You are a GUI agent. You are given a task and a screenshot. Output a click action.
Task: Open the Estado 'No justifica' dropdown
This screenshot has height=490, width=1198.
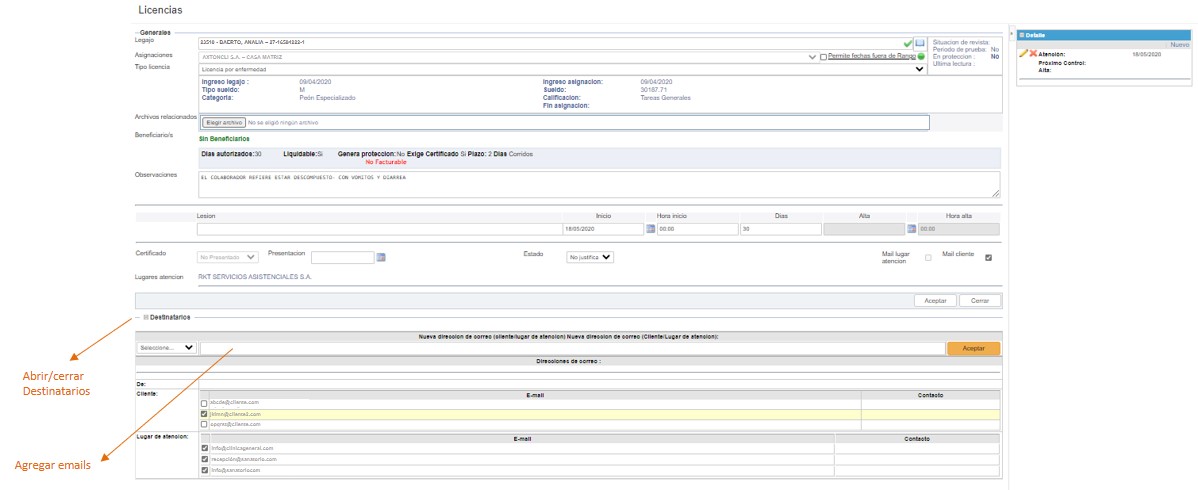click(x=590, y=257)
